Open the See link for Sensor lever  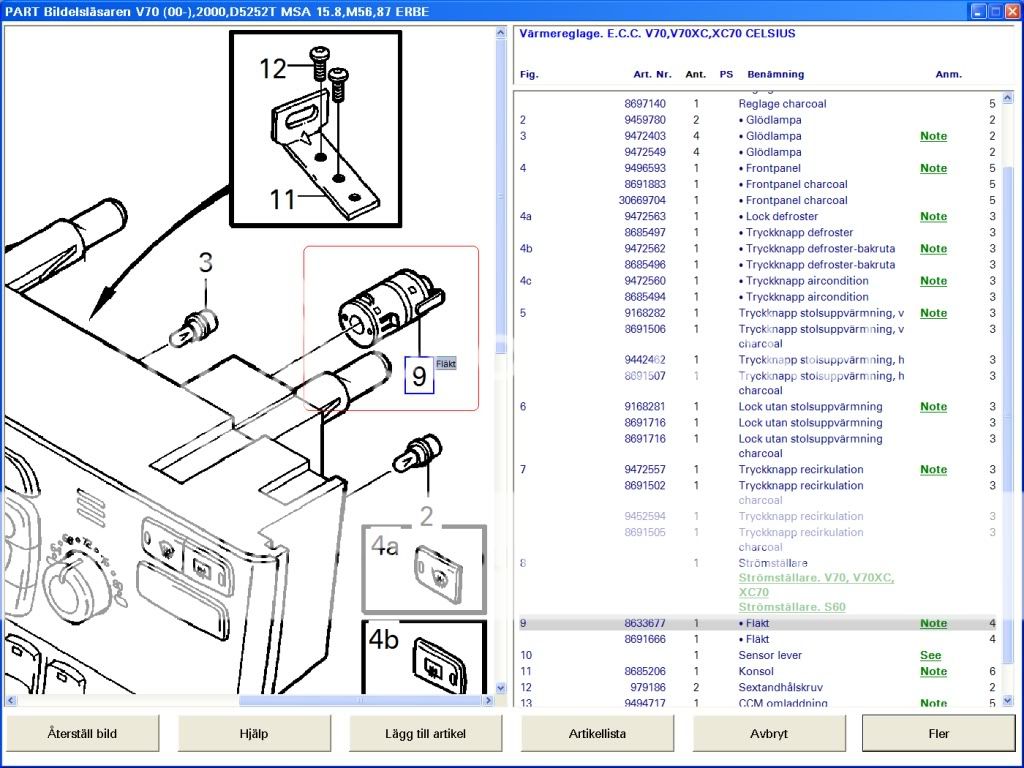point(930,655)
